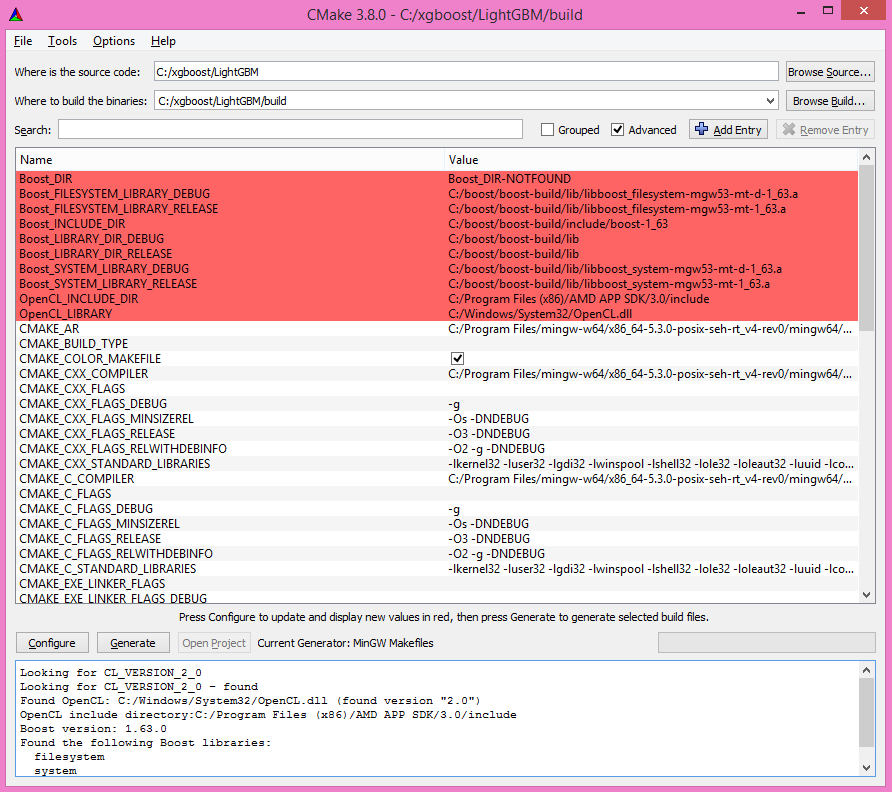Open the Options menu
Image resolution: width=892 pixels, height=792 pixels.
point(113,41)
